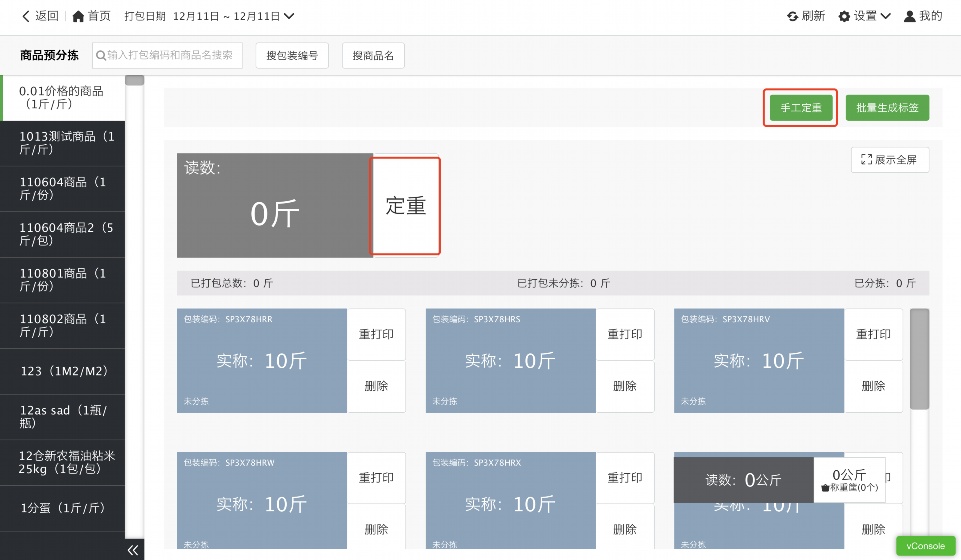This screenshot has width=961, height=560.
Task: Click 删除 for package SP3X78HRW
Action: pos(376,529)
